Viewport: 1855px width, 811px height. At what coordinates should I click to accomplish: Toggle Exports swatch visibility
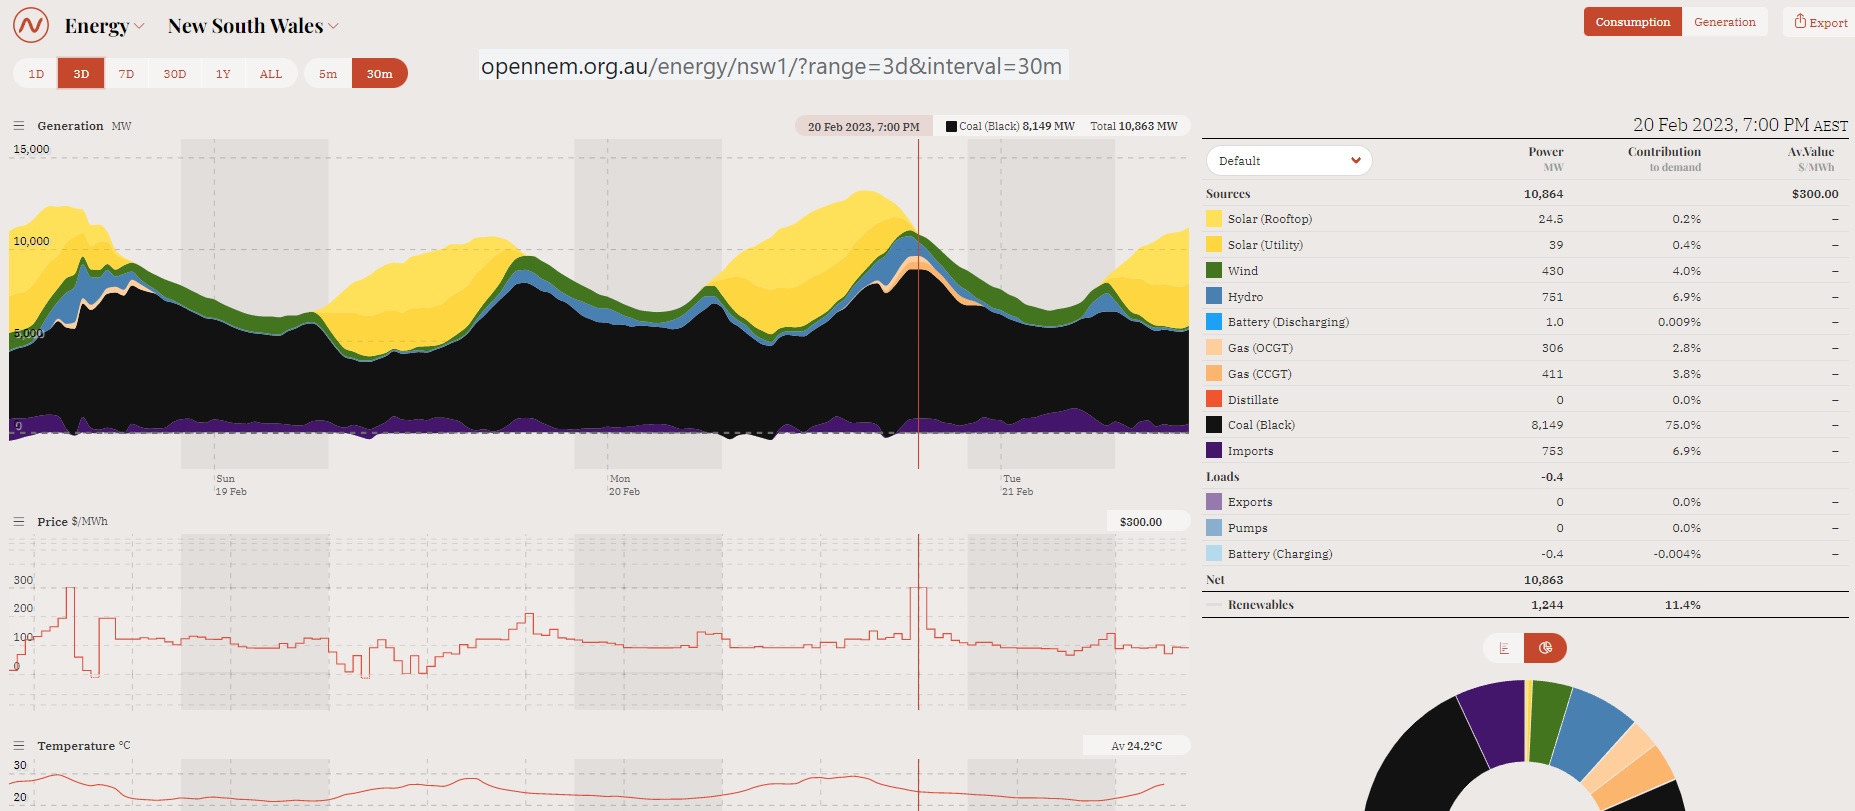[x=1214, y=502]
